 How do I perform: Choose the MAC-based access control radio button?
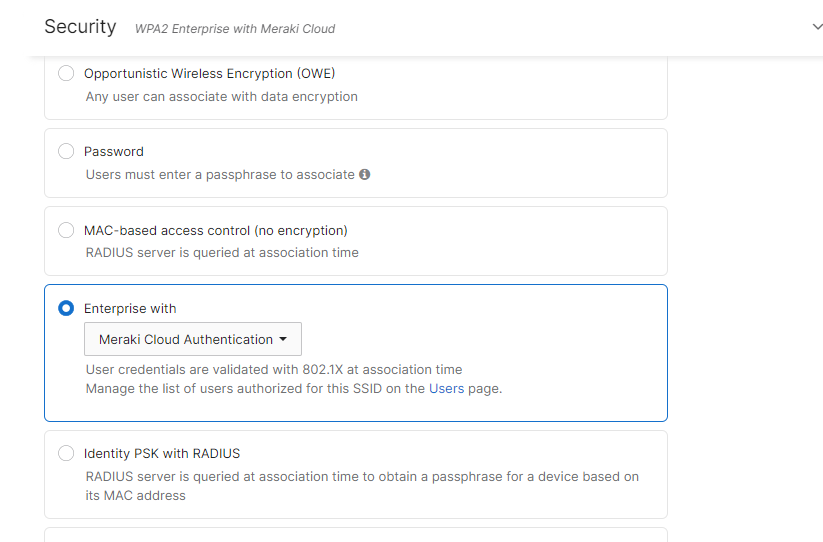(66, 230)
